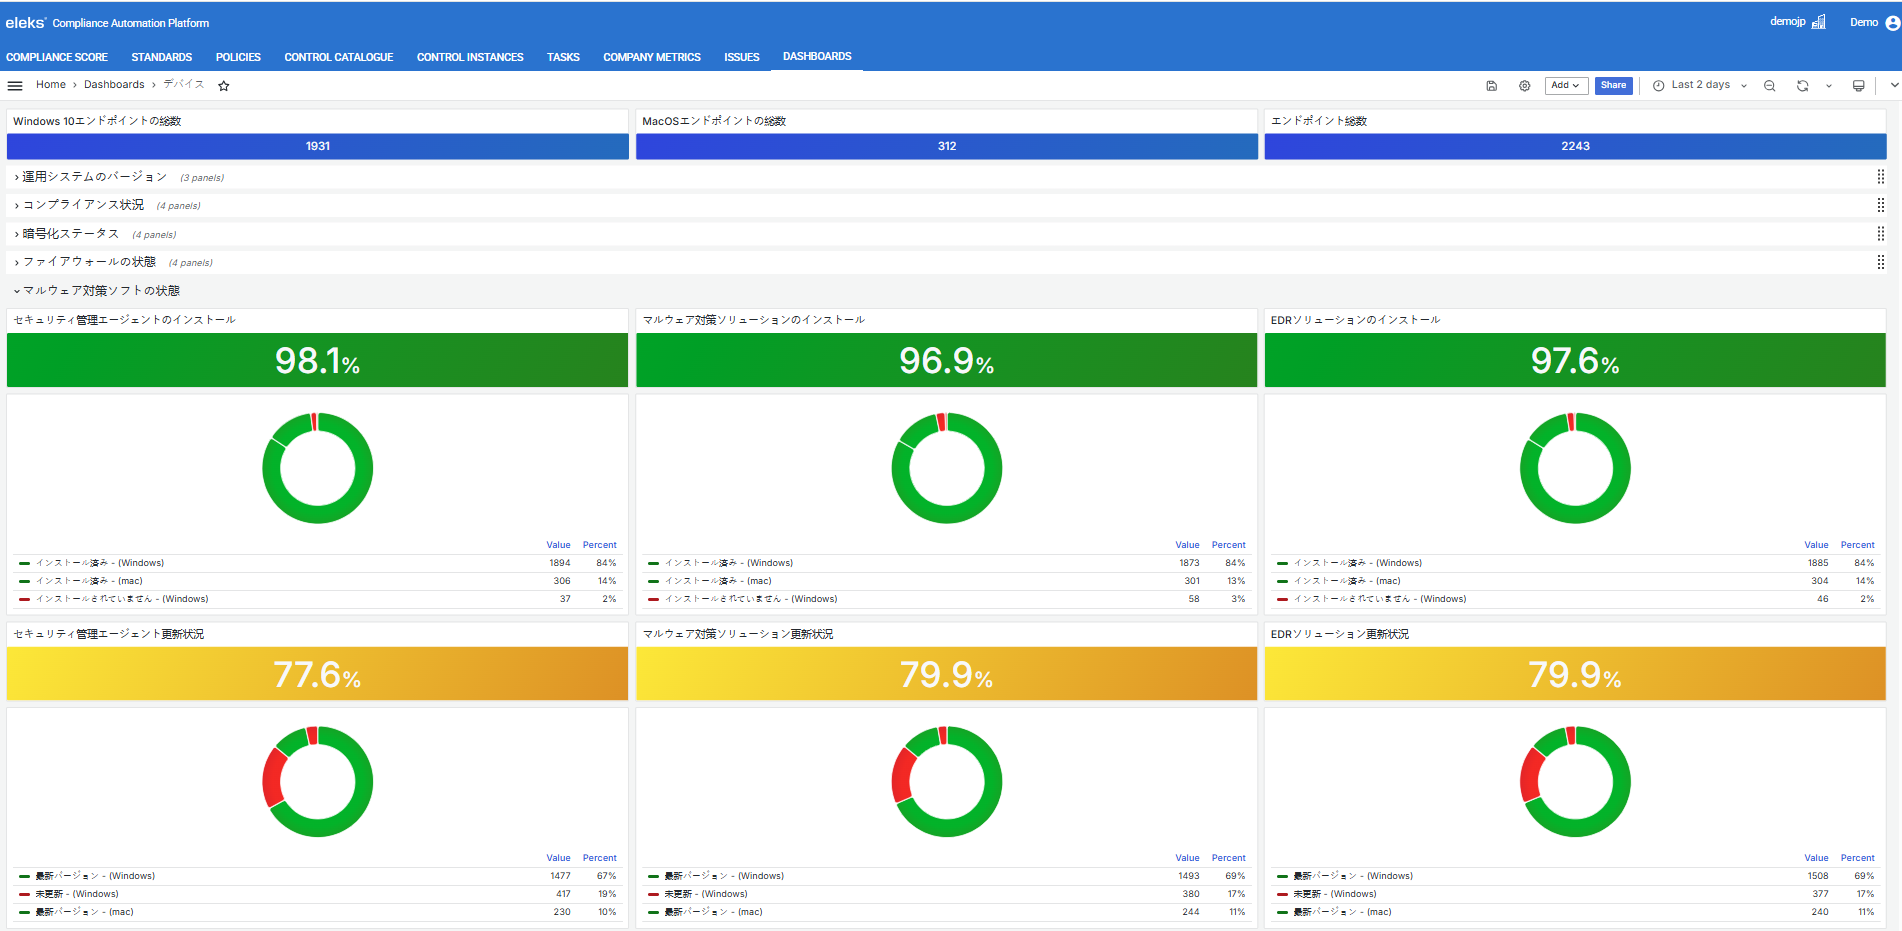Open the hamburger menu icon
Image resolution: width=1902 pixels, height=931 pixels.
[15, 86]
